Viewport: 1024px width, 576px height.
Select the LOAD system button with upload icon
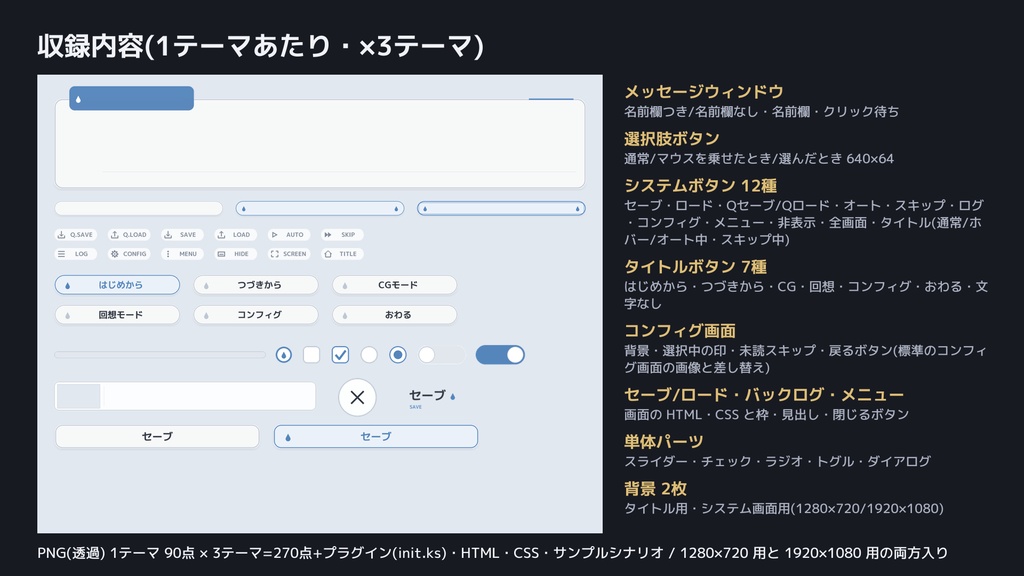click(x=236, y=234)
